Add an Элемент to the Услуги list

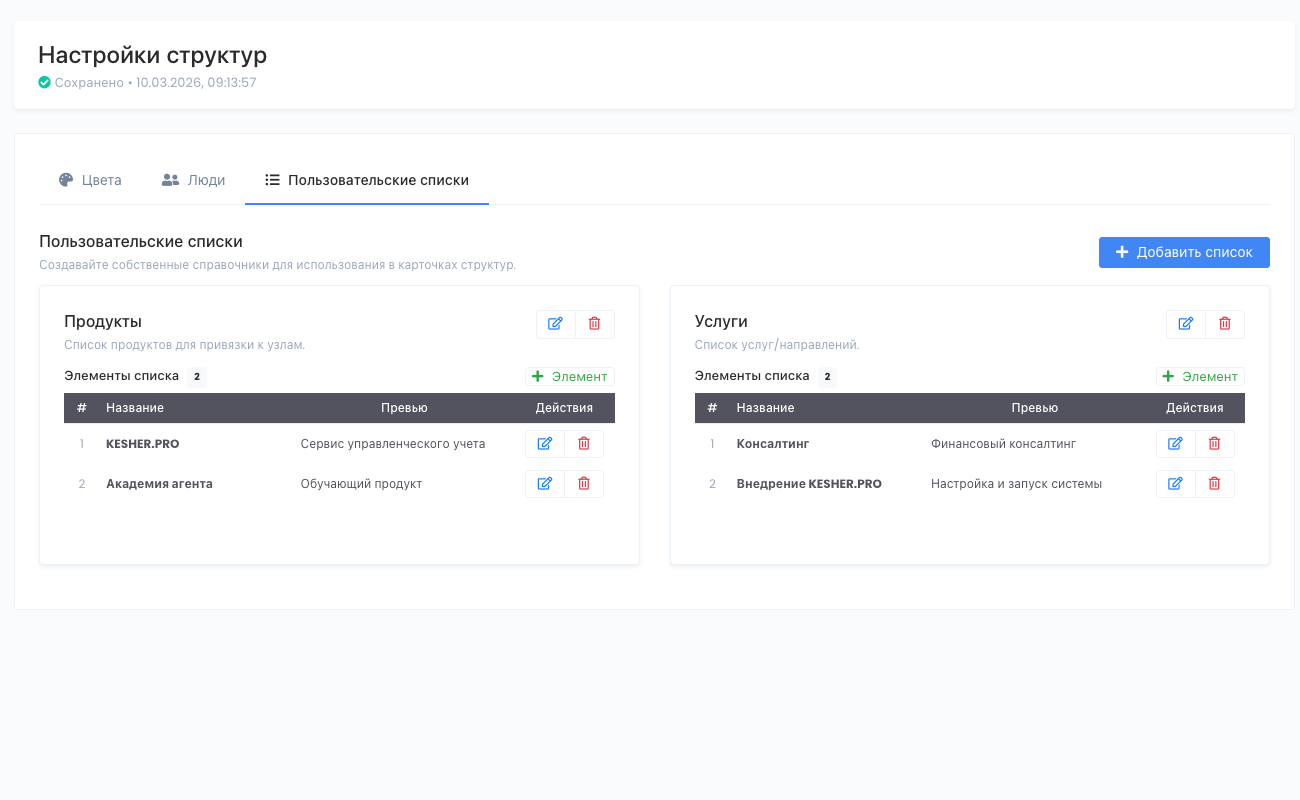coord(1200,377)
